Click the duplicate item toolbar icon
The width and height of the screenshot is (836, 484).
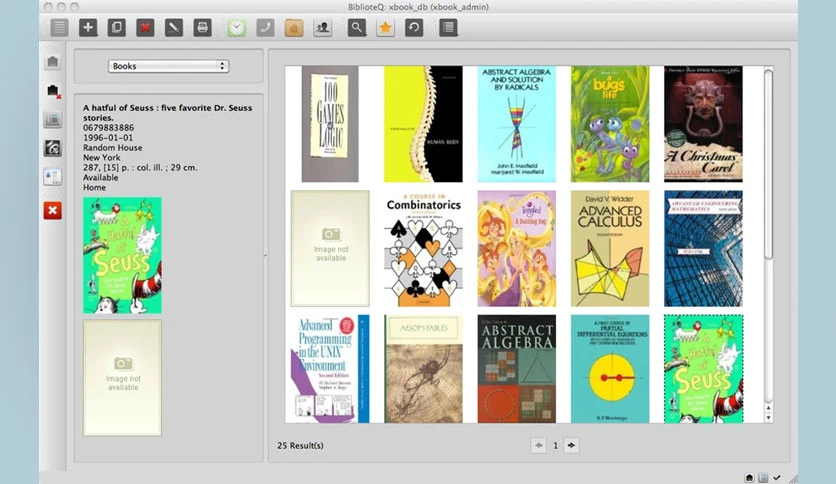[x=116, y=27]
